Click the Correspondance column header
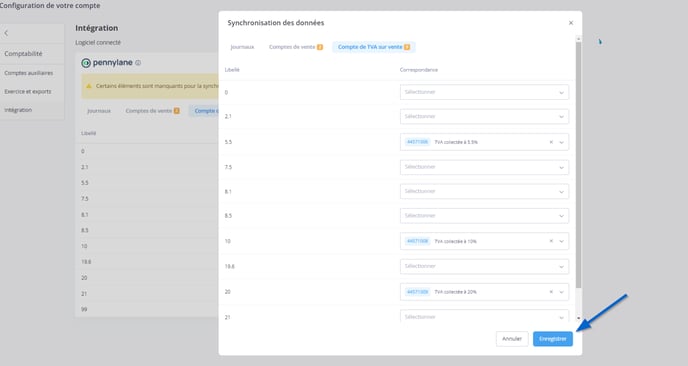The height and width of the screenshot is (366, 688). (419, 70)
